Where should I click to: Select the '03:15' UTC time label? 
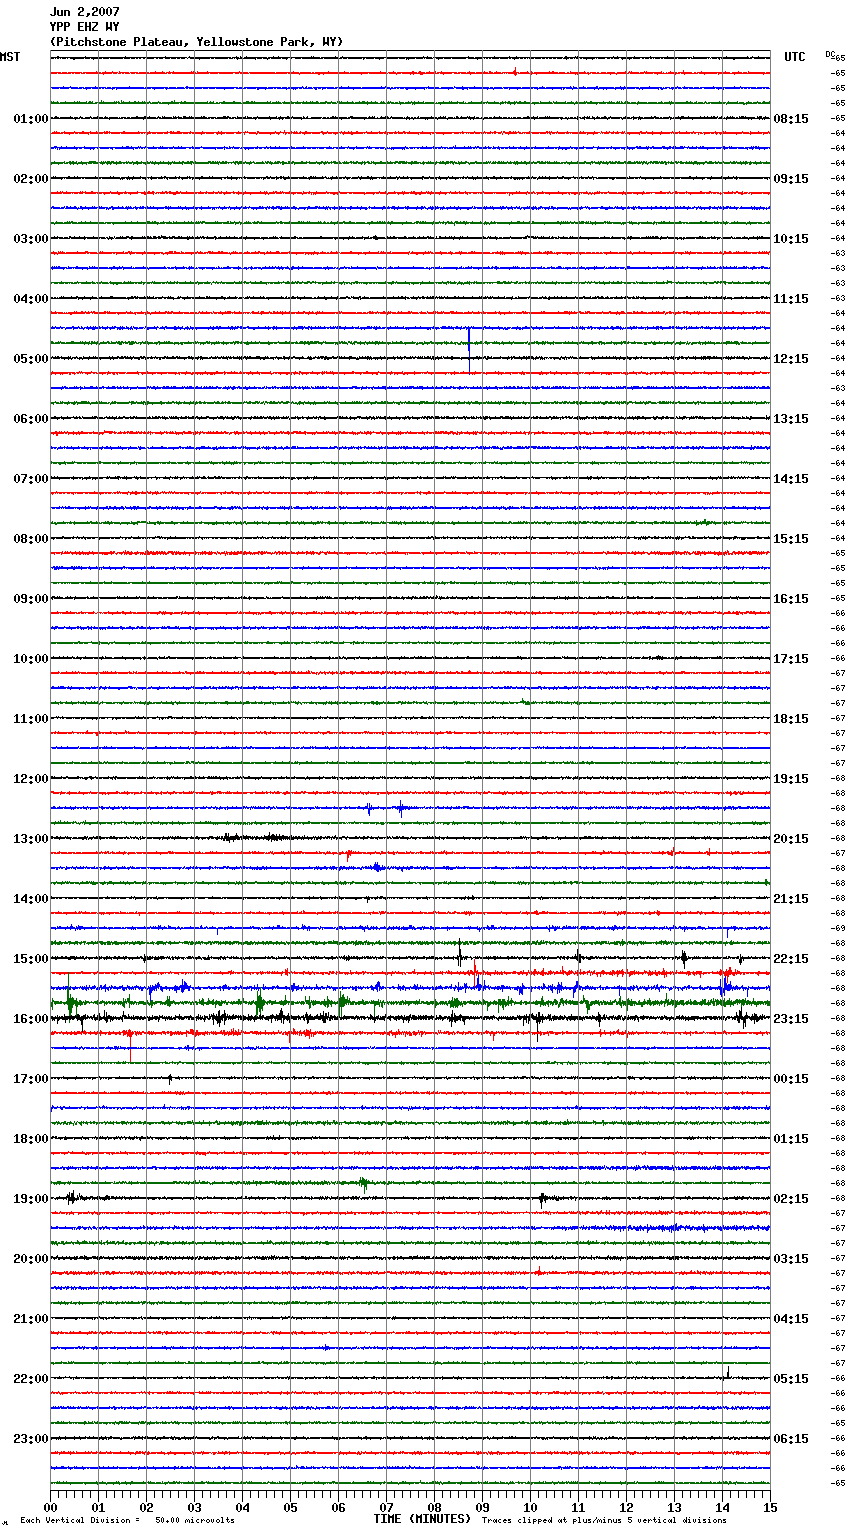(x=791, y=1259)
